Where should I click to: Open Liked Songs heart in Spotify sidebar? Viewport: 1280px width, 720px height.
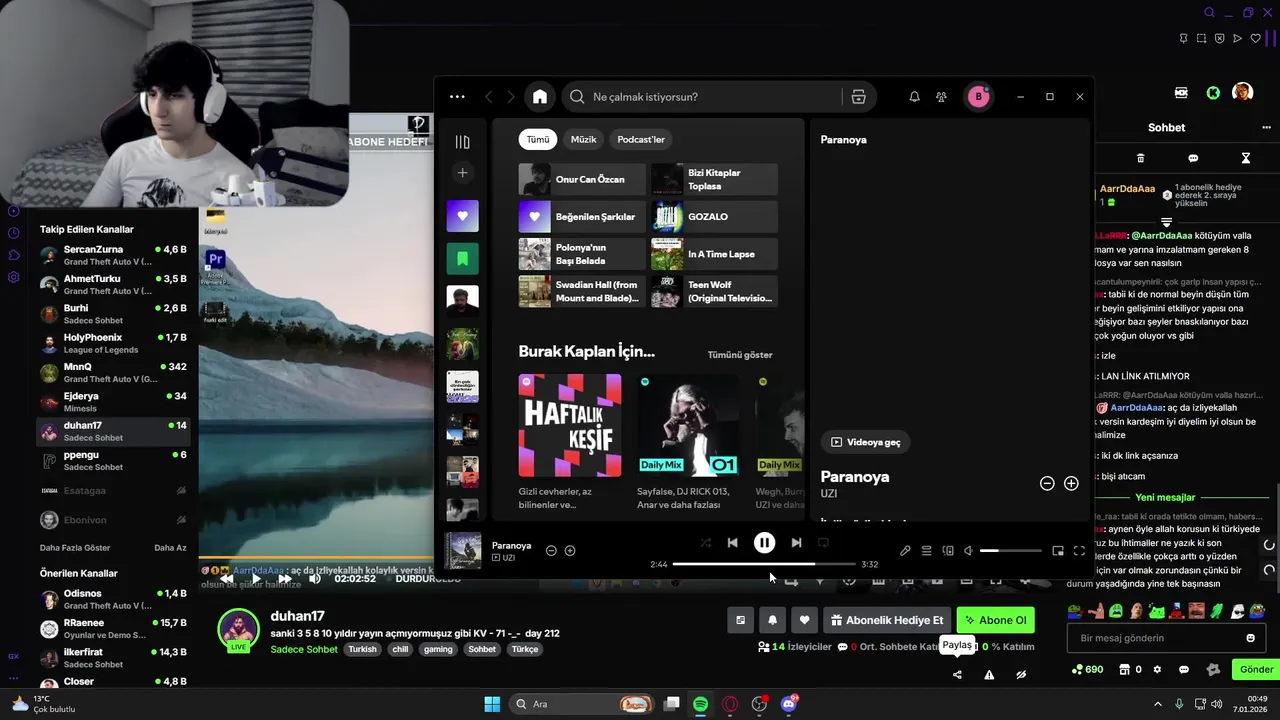tap(462, 216)
